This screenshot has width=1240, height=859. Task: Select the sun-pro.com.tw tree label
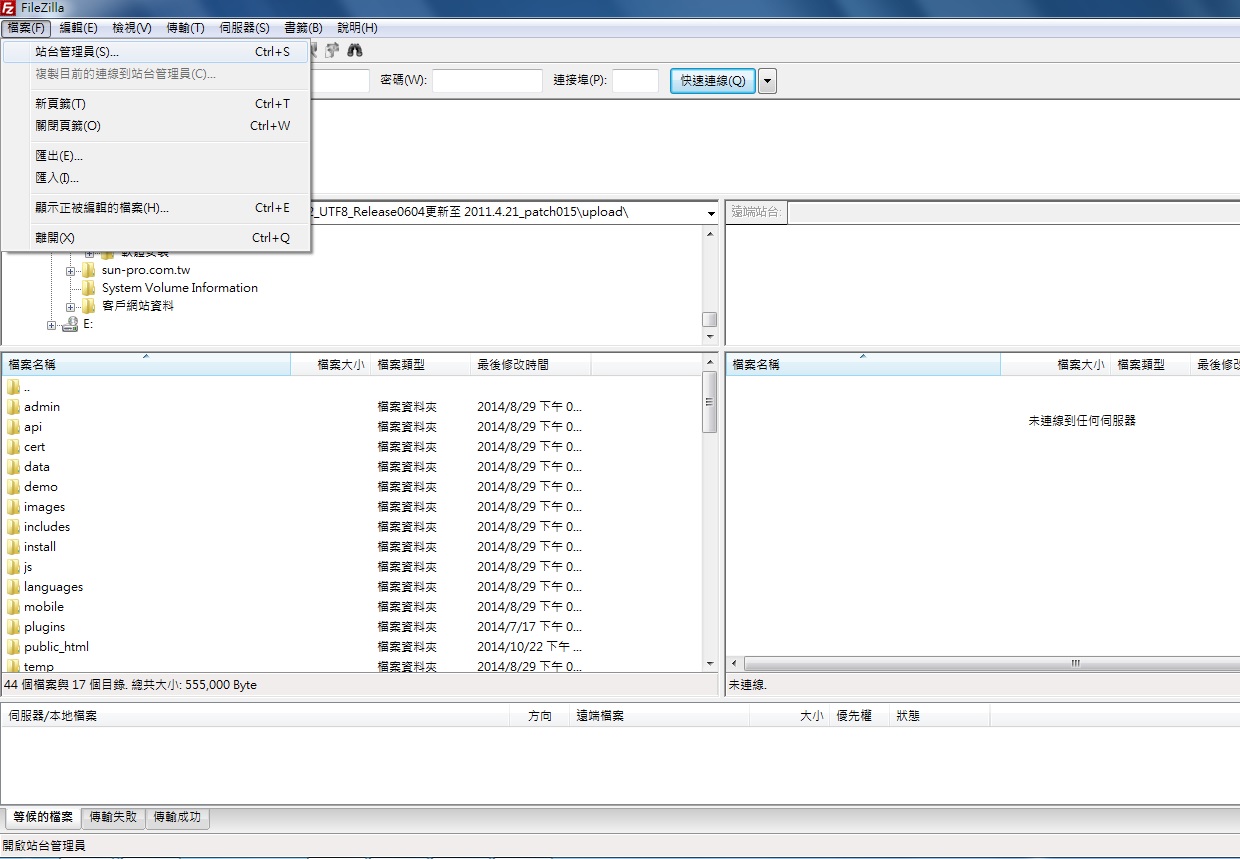[x=146, y=270]
